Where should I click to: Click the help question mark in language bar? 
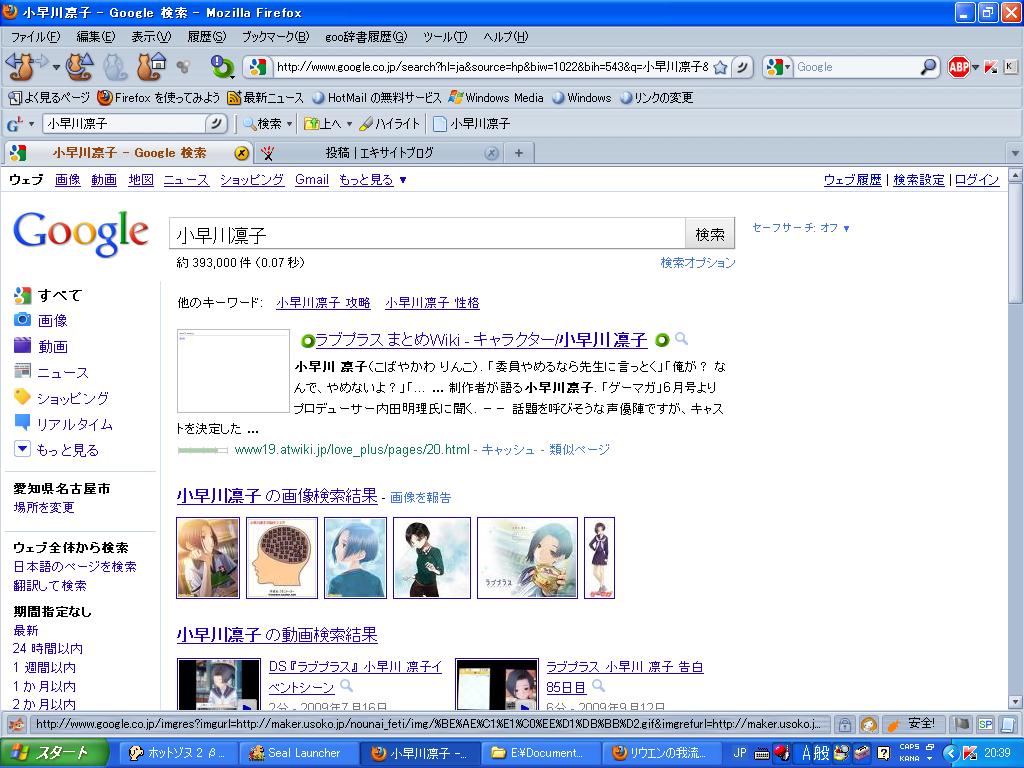pyautogui.click(x=883, y=753)
